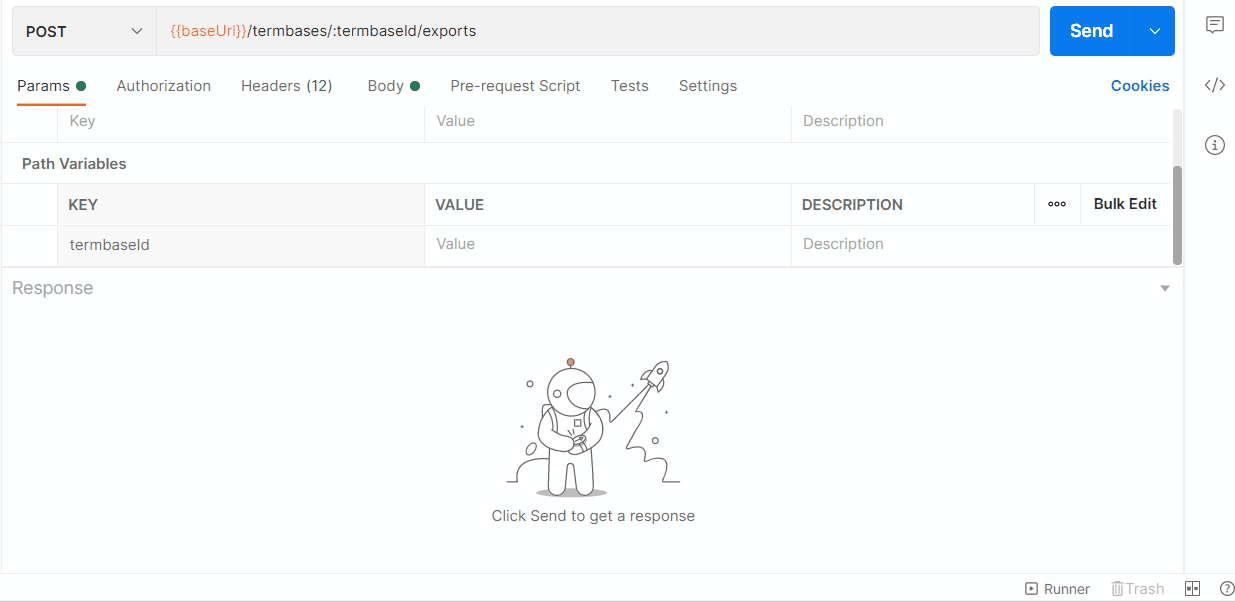This screenshot has width=1235, height=602.
Task: Click the three-dots column options icon
Action: [x=1057, y=204]
